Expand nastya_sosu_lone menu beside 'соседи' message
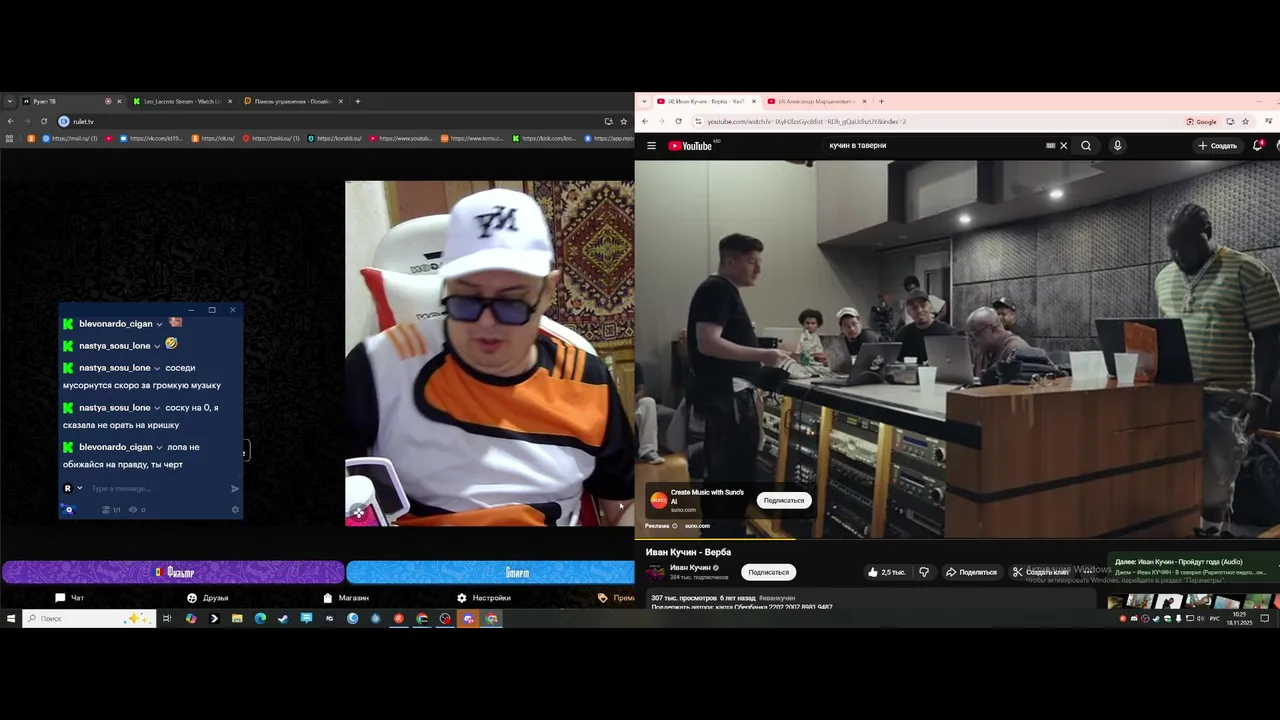The image size is (1280, 720). [157, 368]
